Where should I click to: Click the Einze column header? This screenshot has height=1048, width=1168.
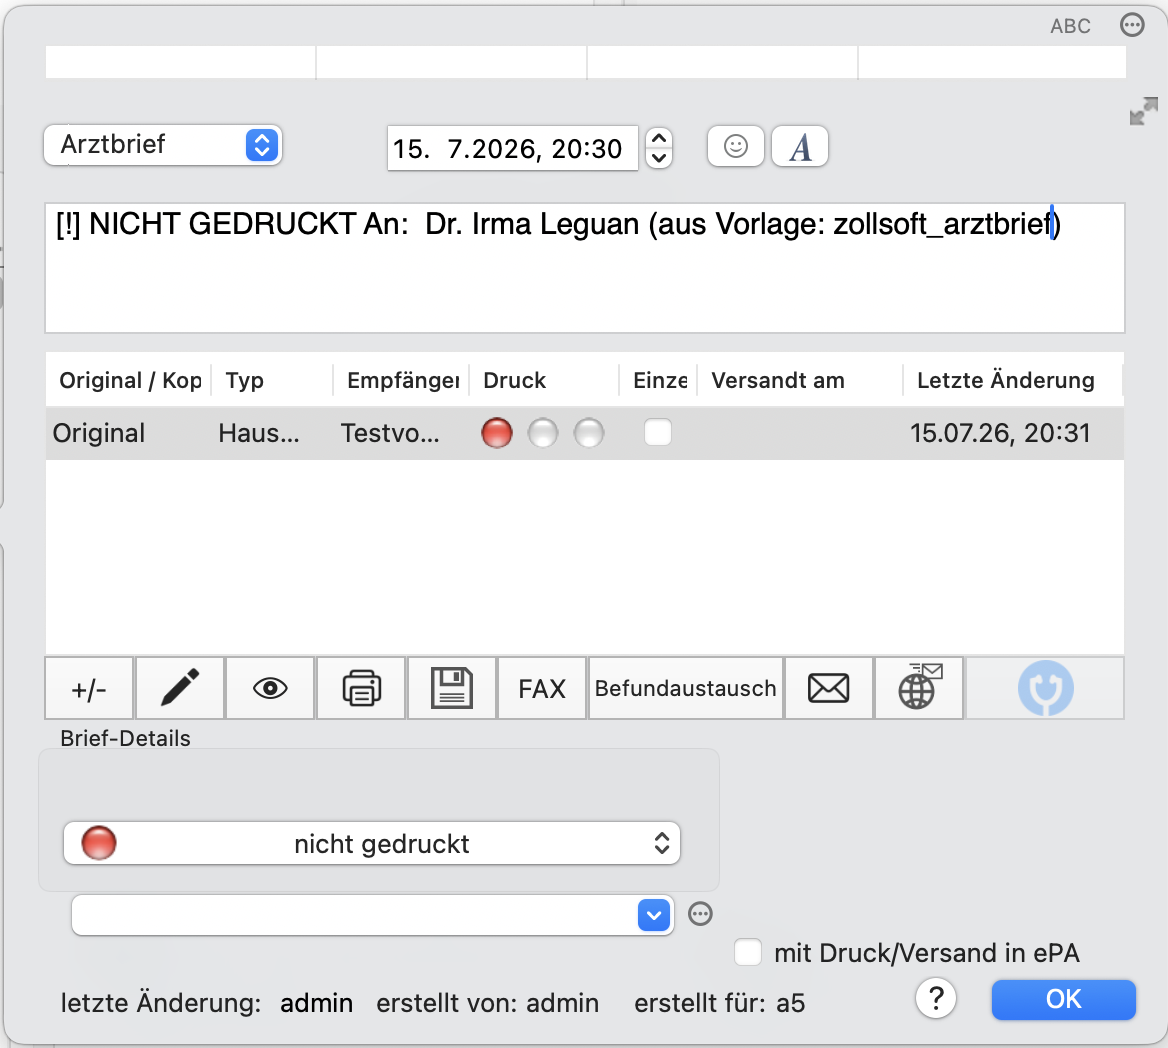(660, 380)
